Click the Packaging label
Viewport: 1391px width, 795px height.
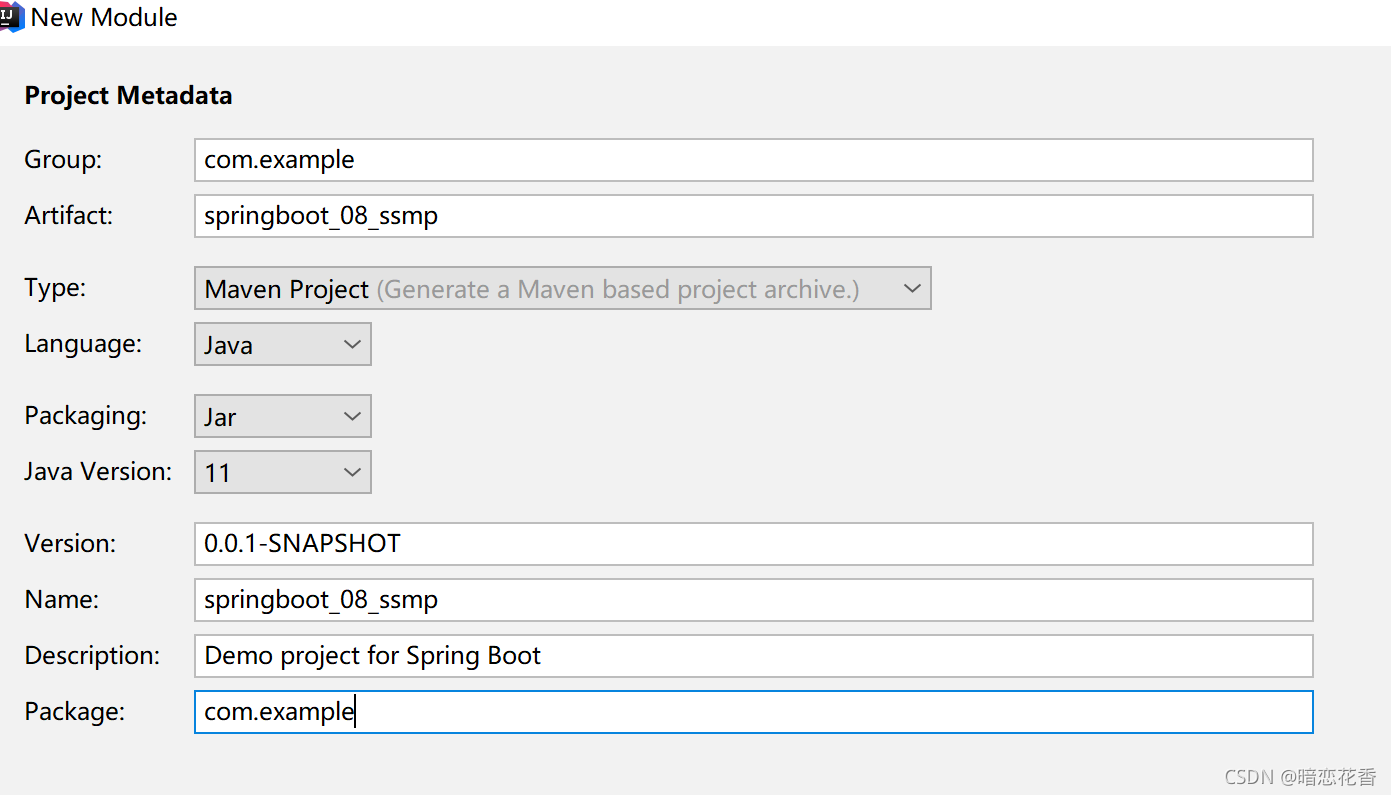[85, 416]
